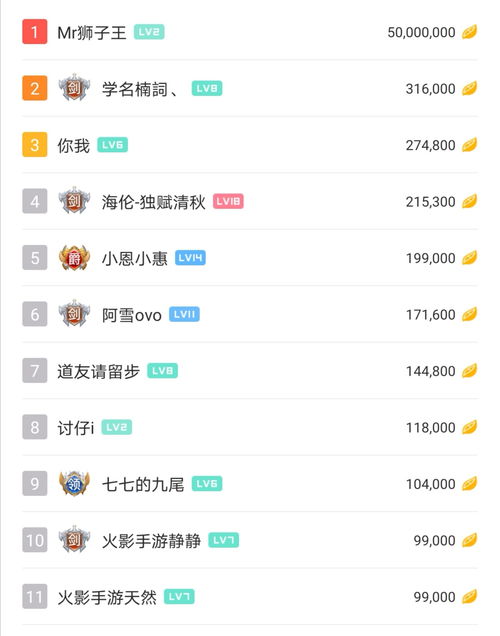500x636 pixels.
Task: Click the blue 领 badge beside 七七的九尾
Action: click(74, 483)
